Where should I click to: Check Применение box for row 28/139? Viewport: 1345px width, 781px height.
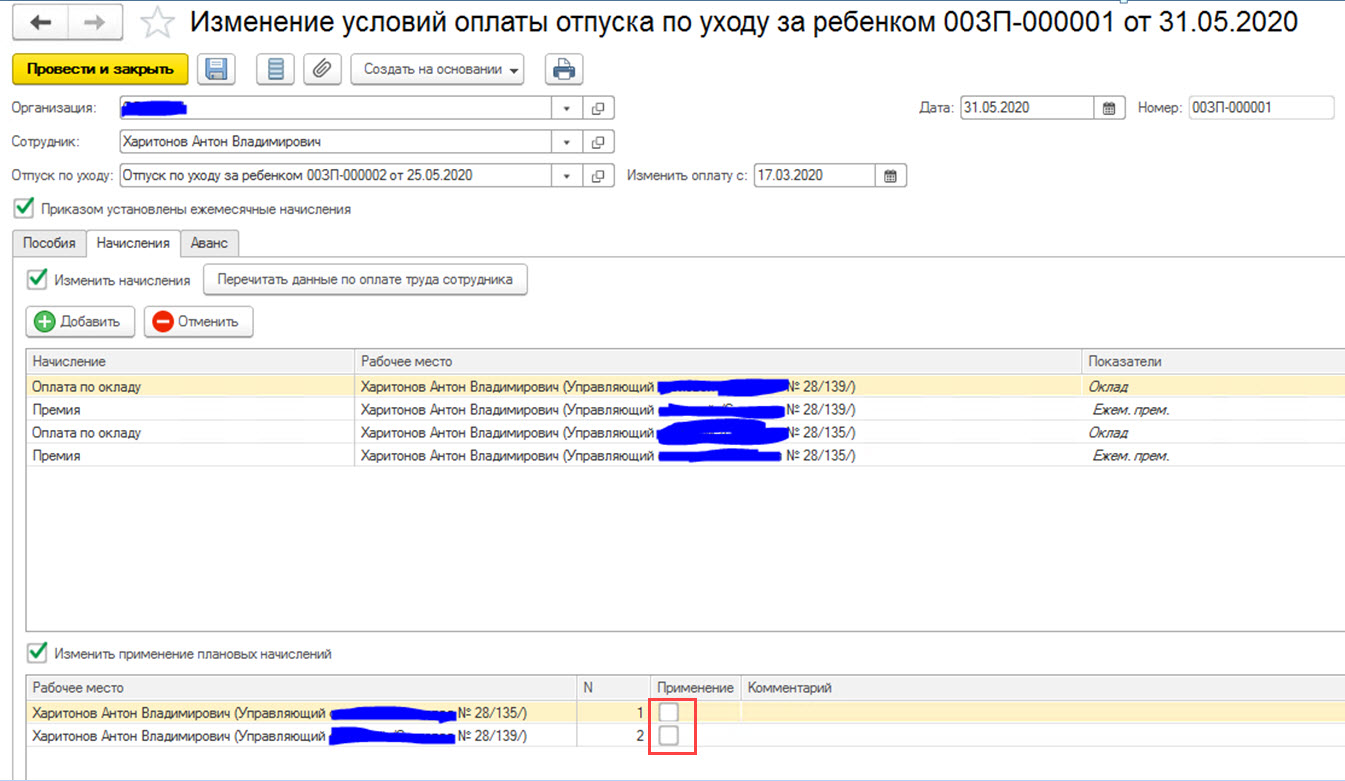[668, 736]
